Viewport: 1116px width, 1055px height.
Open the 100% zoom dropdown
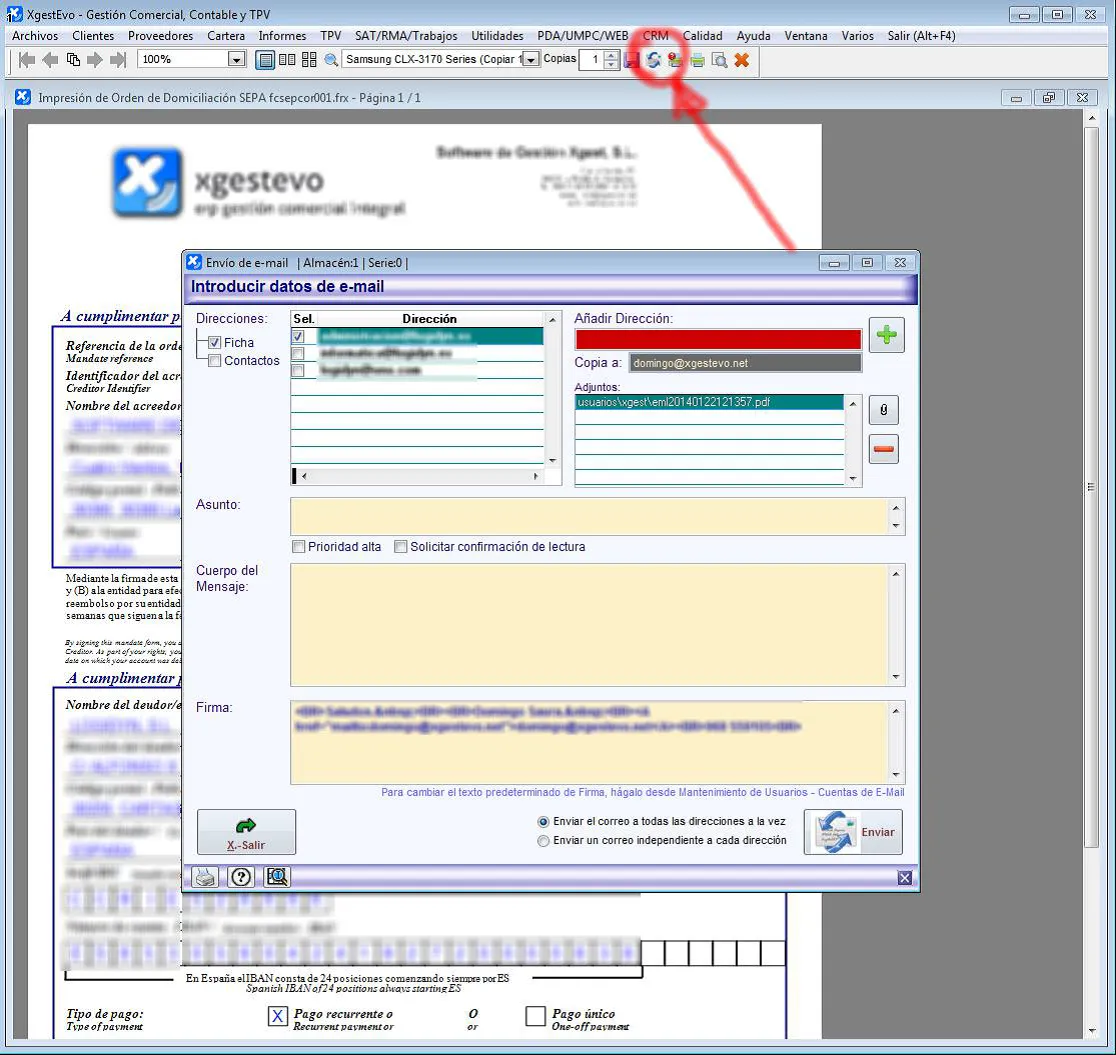236,60
